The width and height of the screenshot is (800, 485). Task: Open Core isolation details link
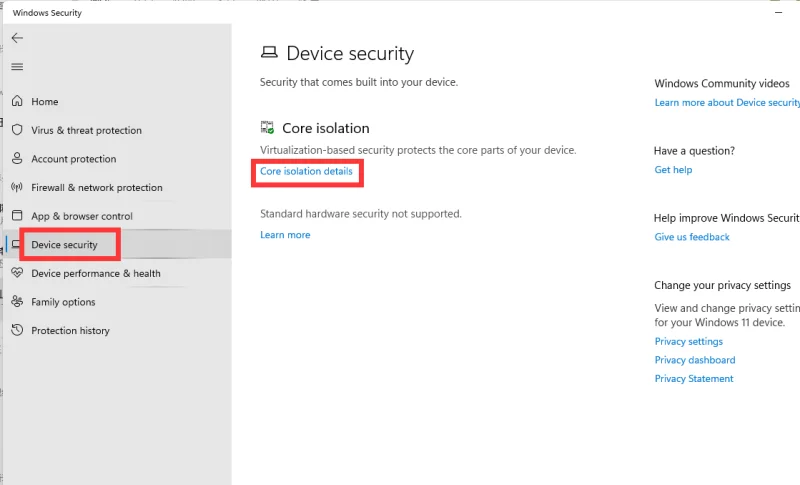point(306,171)
